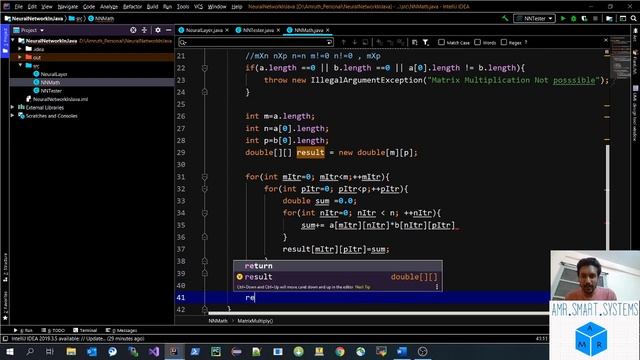This screenshot has width=640, height=360.
Task: Open File Explorer from the taskbar
Action: [71, 351]
